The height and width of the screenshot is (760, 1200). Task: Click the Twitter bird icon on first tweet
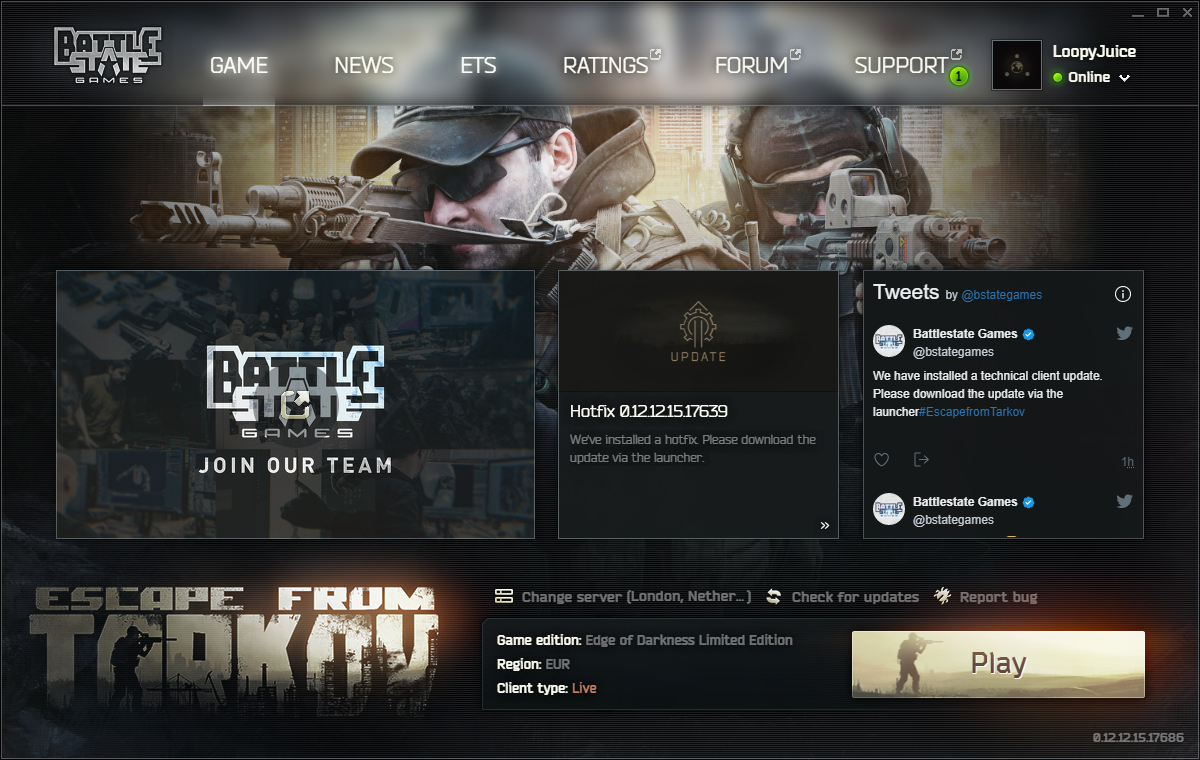[1124, 333]
